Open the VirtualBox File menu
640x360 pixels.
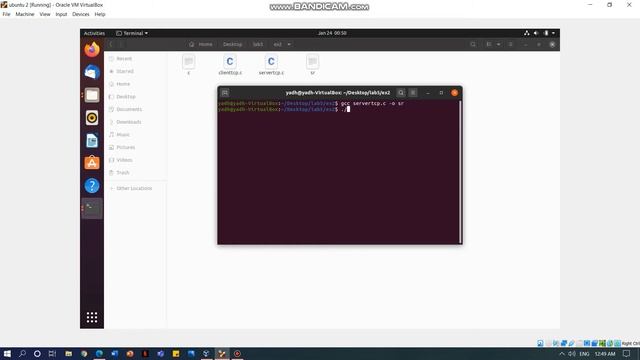7,14
